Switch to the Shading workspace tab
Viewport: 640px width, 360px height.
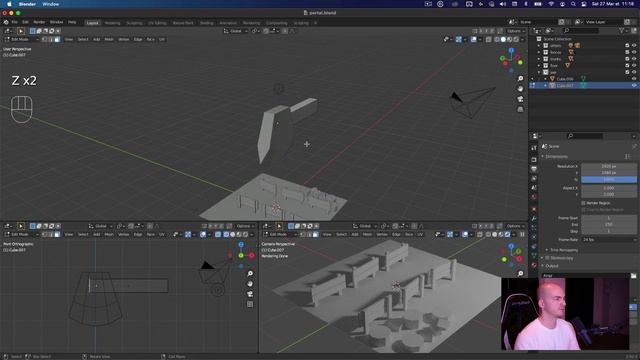pos(207,23)
